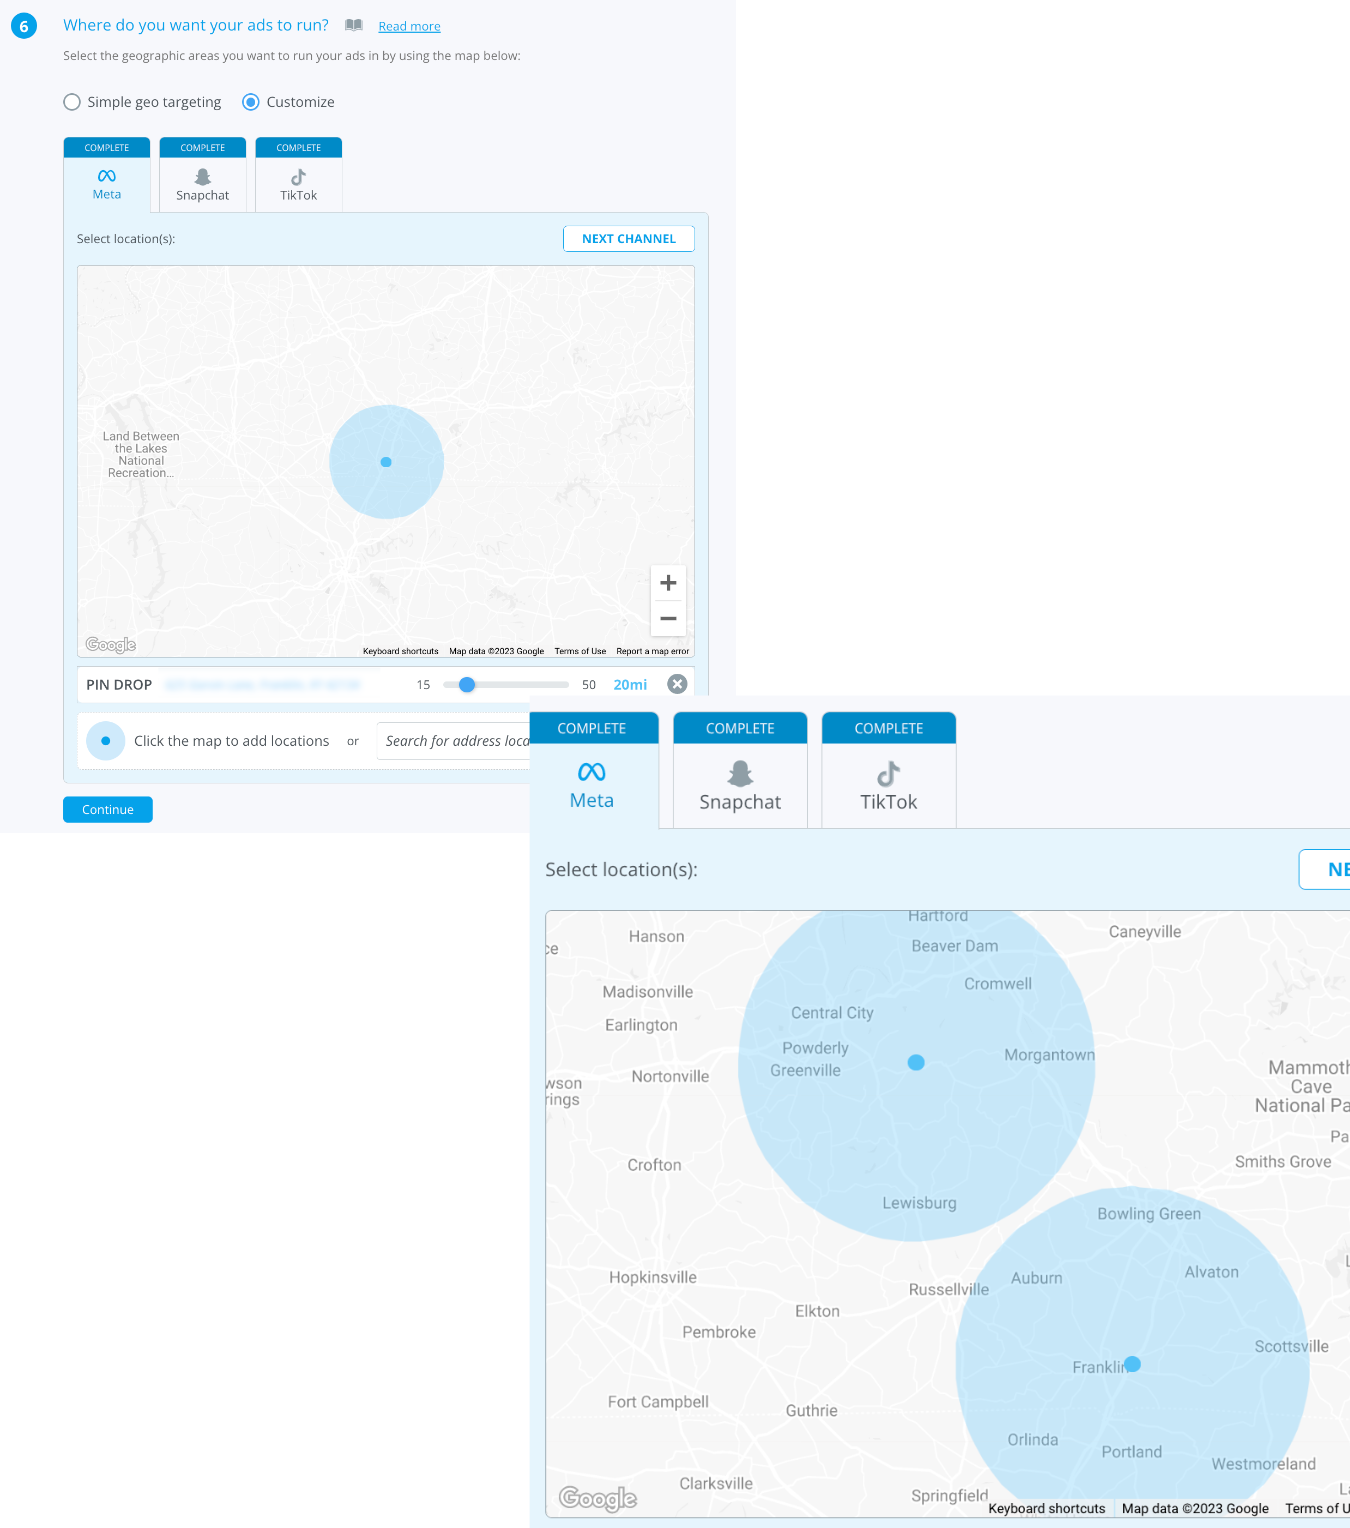The image size is (1350, 1528).
Task: Click Report a map error link
Action: pyautogui.click(x=652, y=651)
